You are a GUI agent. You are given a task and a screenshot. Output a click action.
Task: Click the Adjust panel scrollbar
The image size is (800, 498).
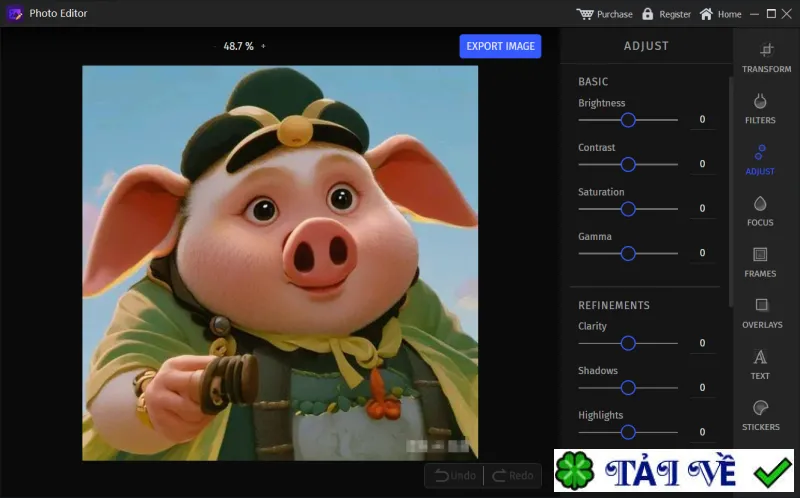click(x=730, y=191)
